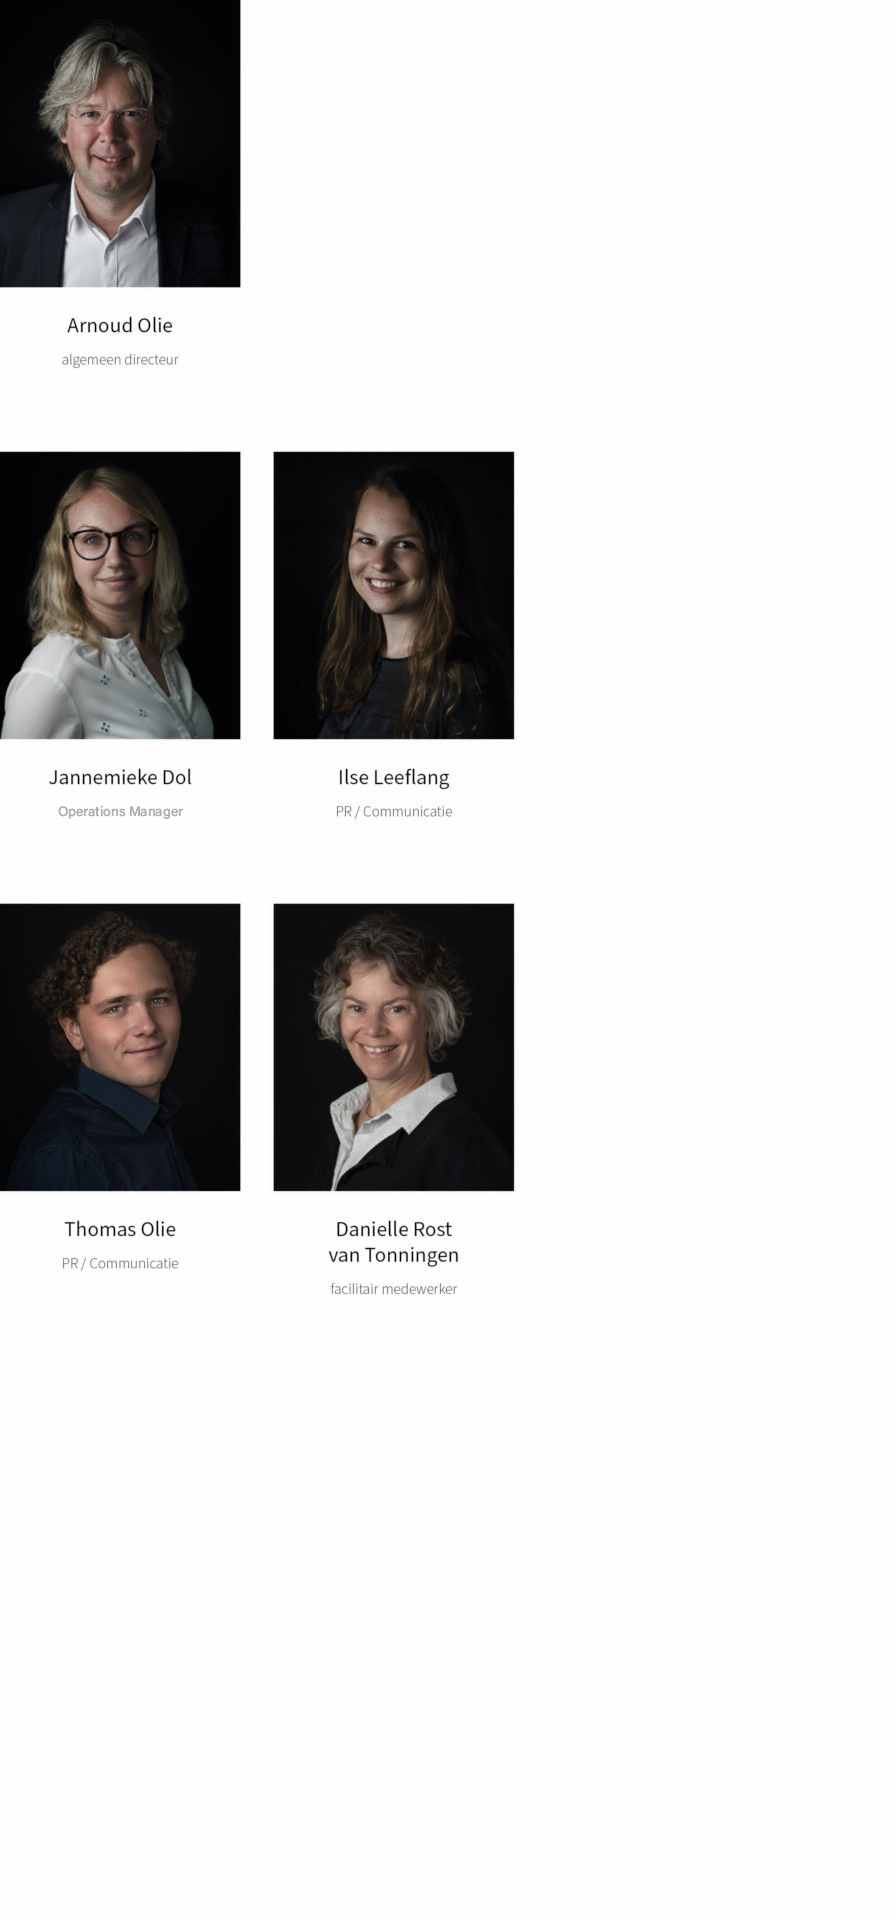896x1920 pixels.
Task: Open Thomas Olie's portrait photo
Action: 120,1047
